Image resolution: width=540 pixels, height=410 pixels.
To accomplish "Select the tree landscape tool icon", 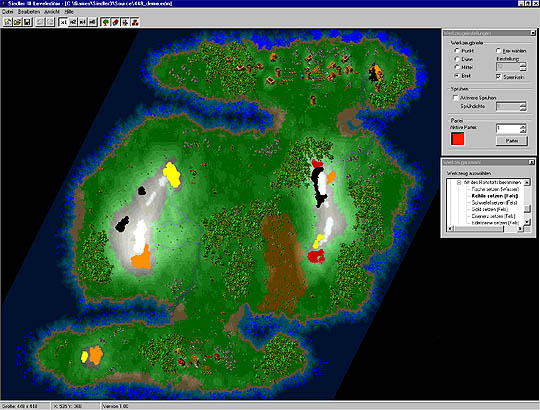I will point(106,22).
